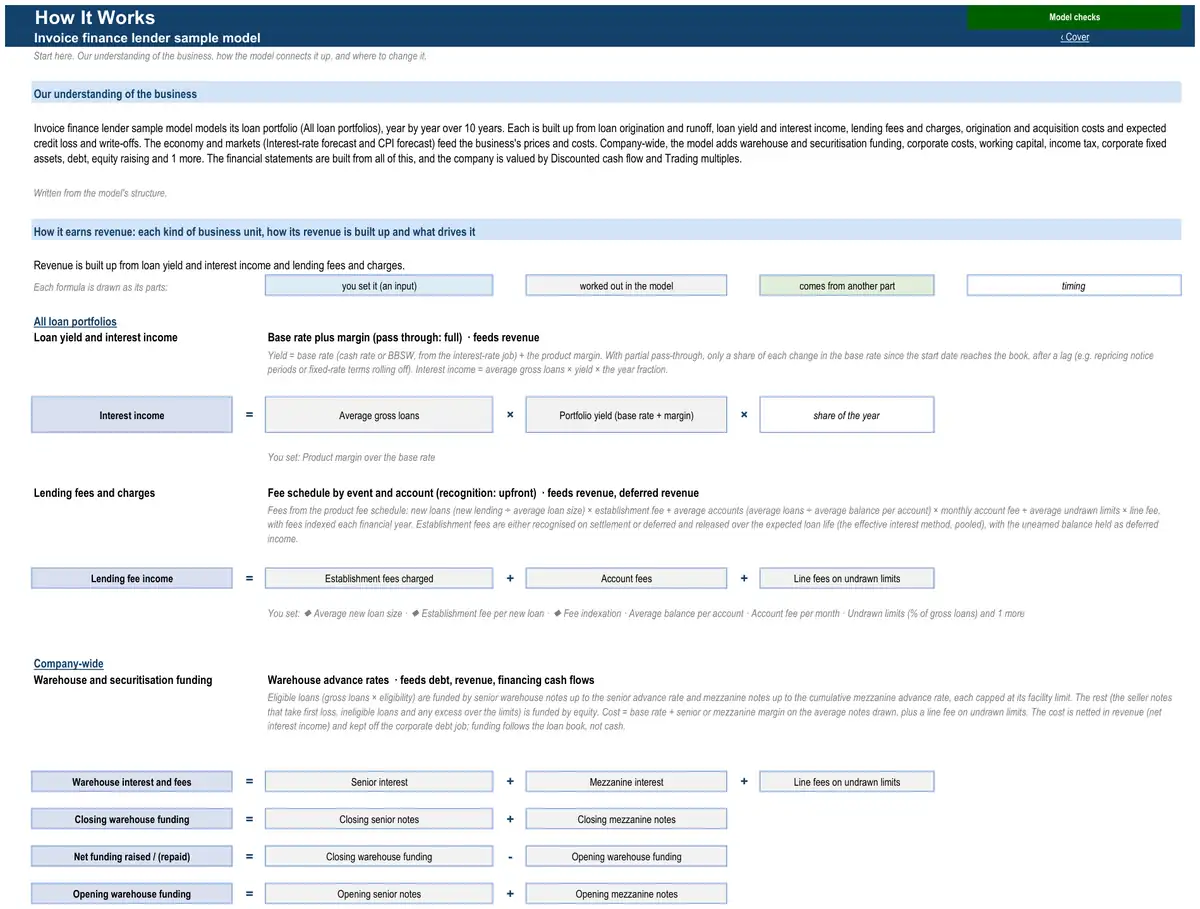Click the 'Invoice finance lender sample model' subtitle
The image size is (1200, 909).
(x=147, y=38)
